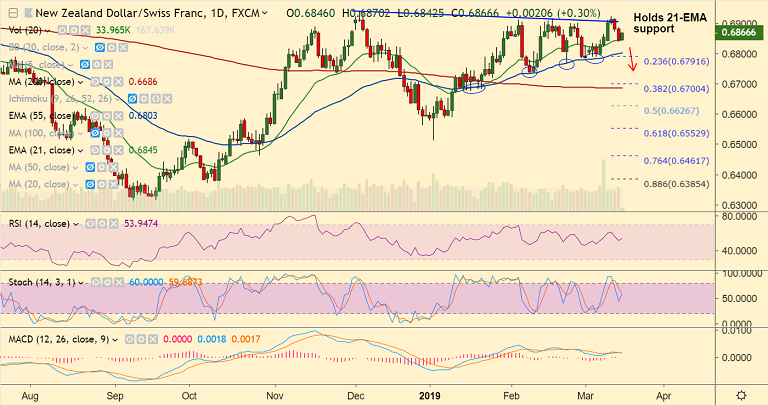Click the flag icon beside the symbol name
768x405 pixels.
[x=28, y=13]
